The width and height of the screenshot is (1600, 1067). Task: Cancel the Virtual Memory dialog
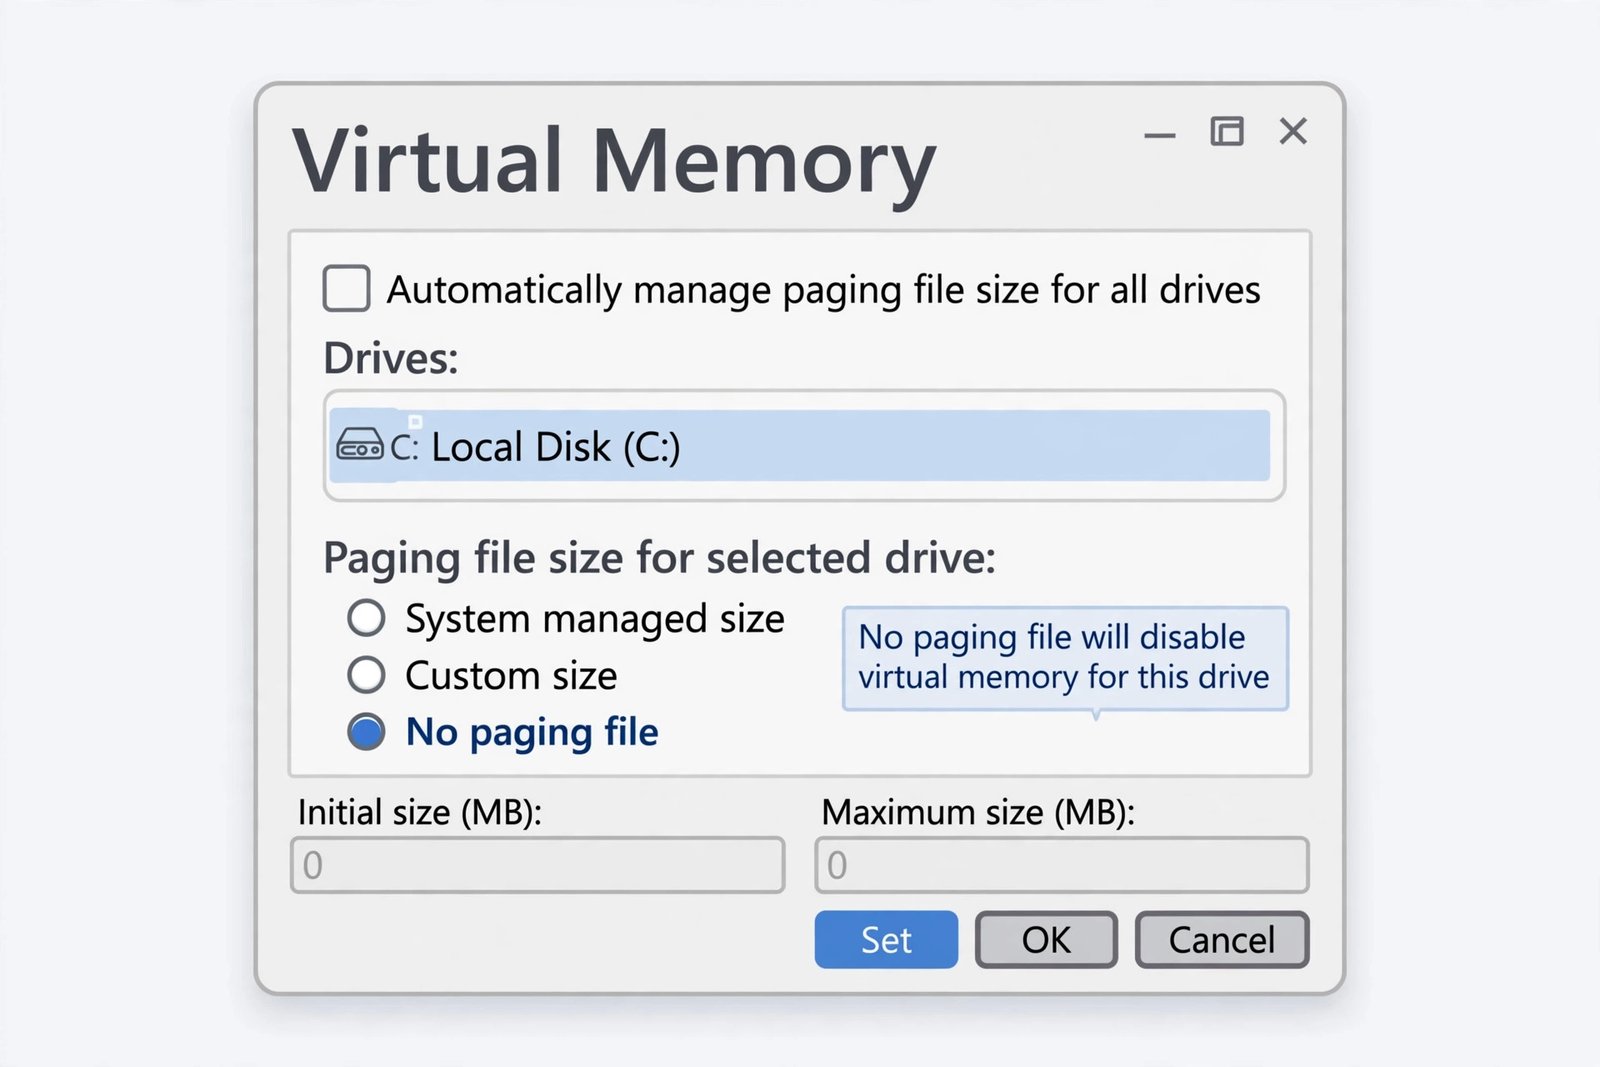pos(1222,939)
